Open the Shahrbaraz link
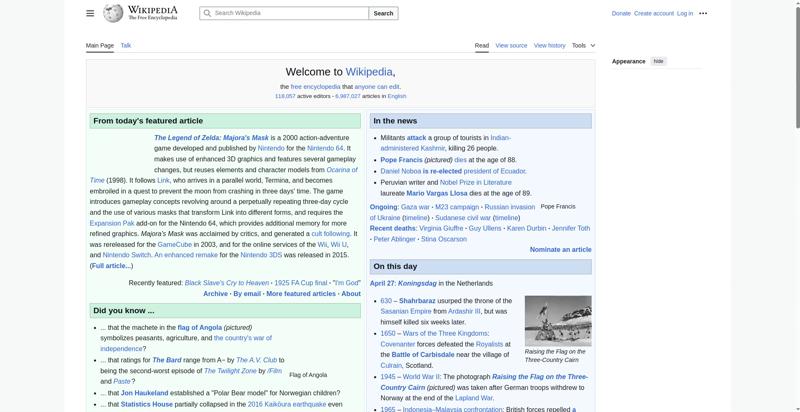 coord(417,301)
